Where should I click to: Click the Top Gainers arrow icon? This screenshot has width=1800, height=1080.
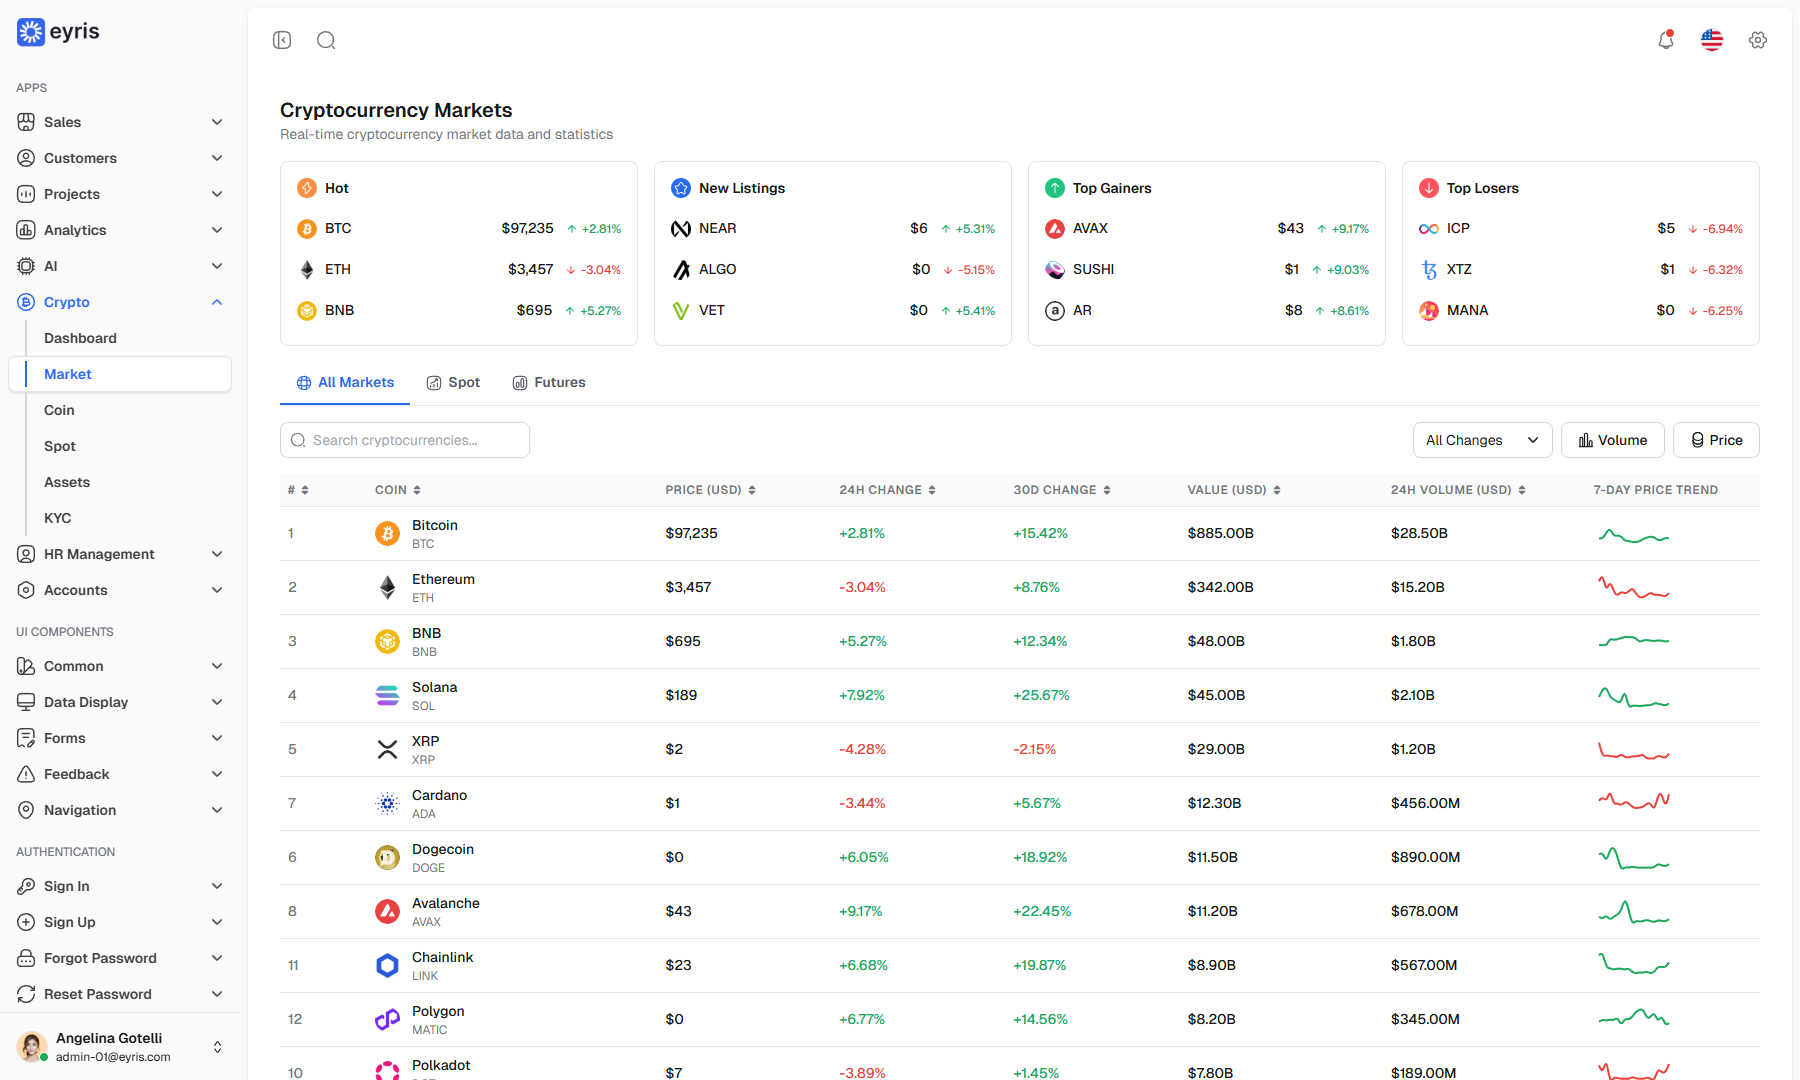point(1055,188)
